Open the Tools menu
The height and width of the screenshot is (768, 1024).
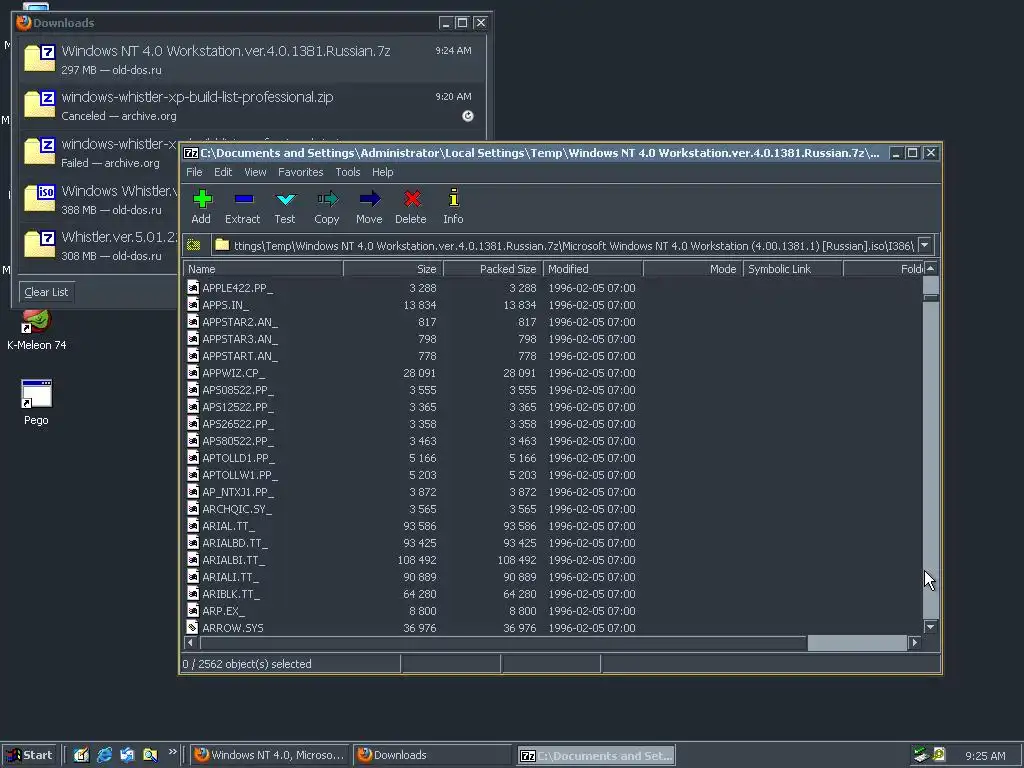[x=347, y=172]
